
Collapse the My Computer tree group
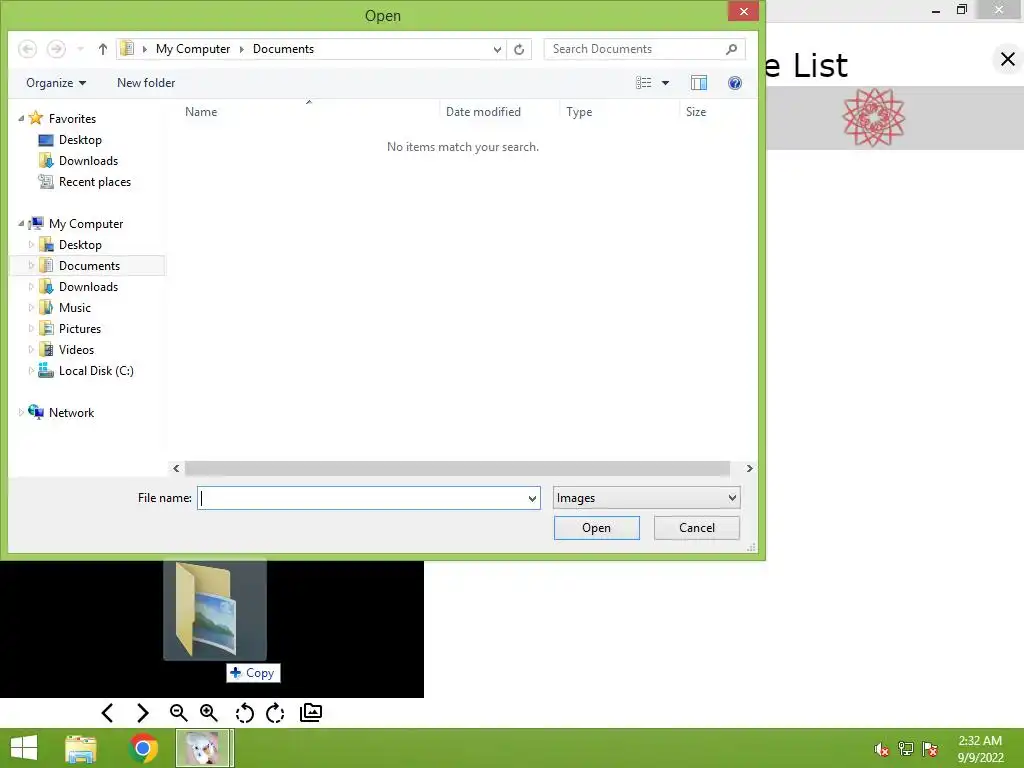21,223
